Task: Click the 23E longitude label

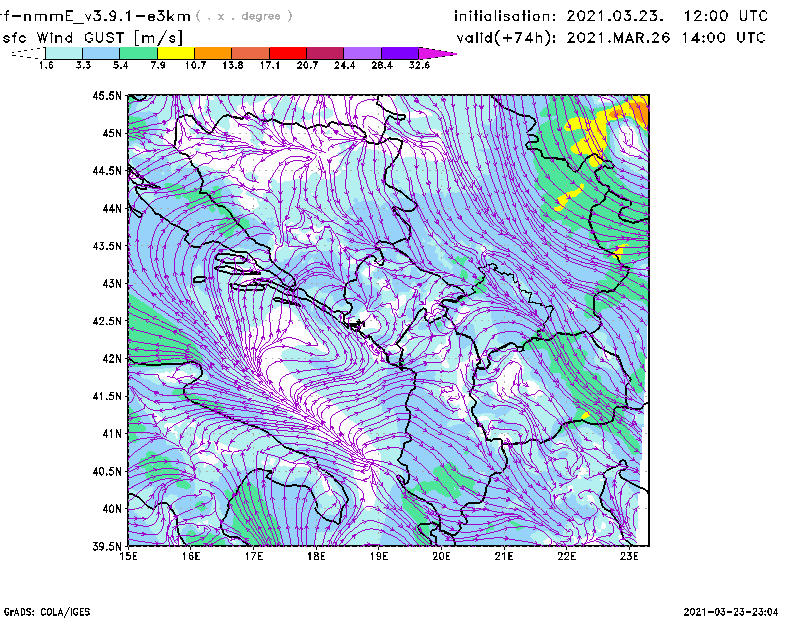Action: coord(629,556)
